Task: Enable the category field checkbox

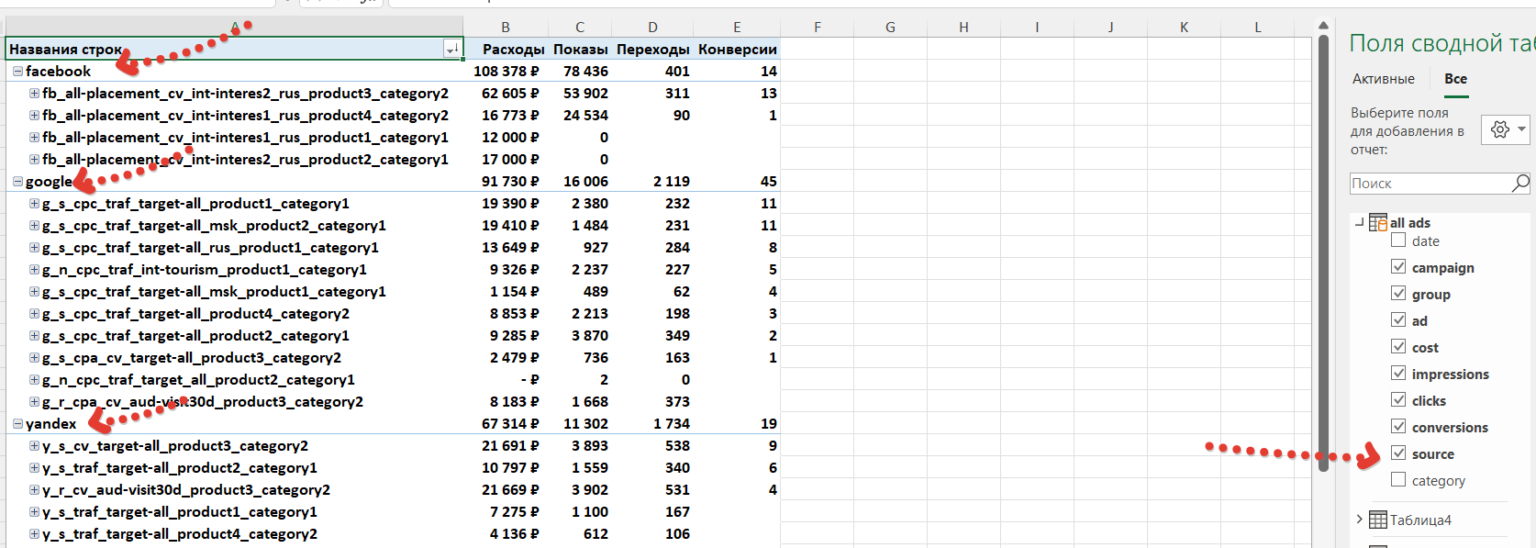Action: [1399, 480]
